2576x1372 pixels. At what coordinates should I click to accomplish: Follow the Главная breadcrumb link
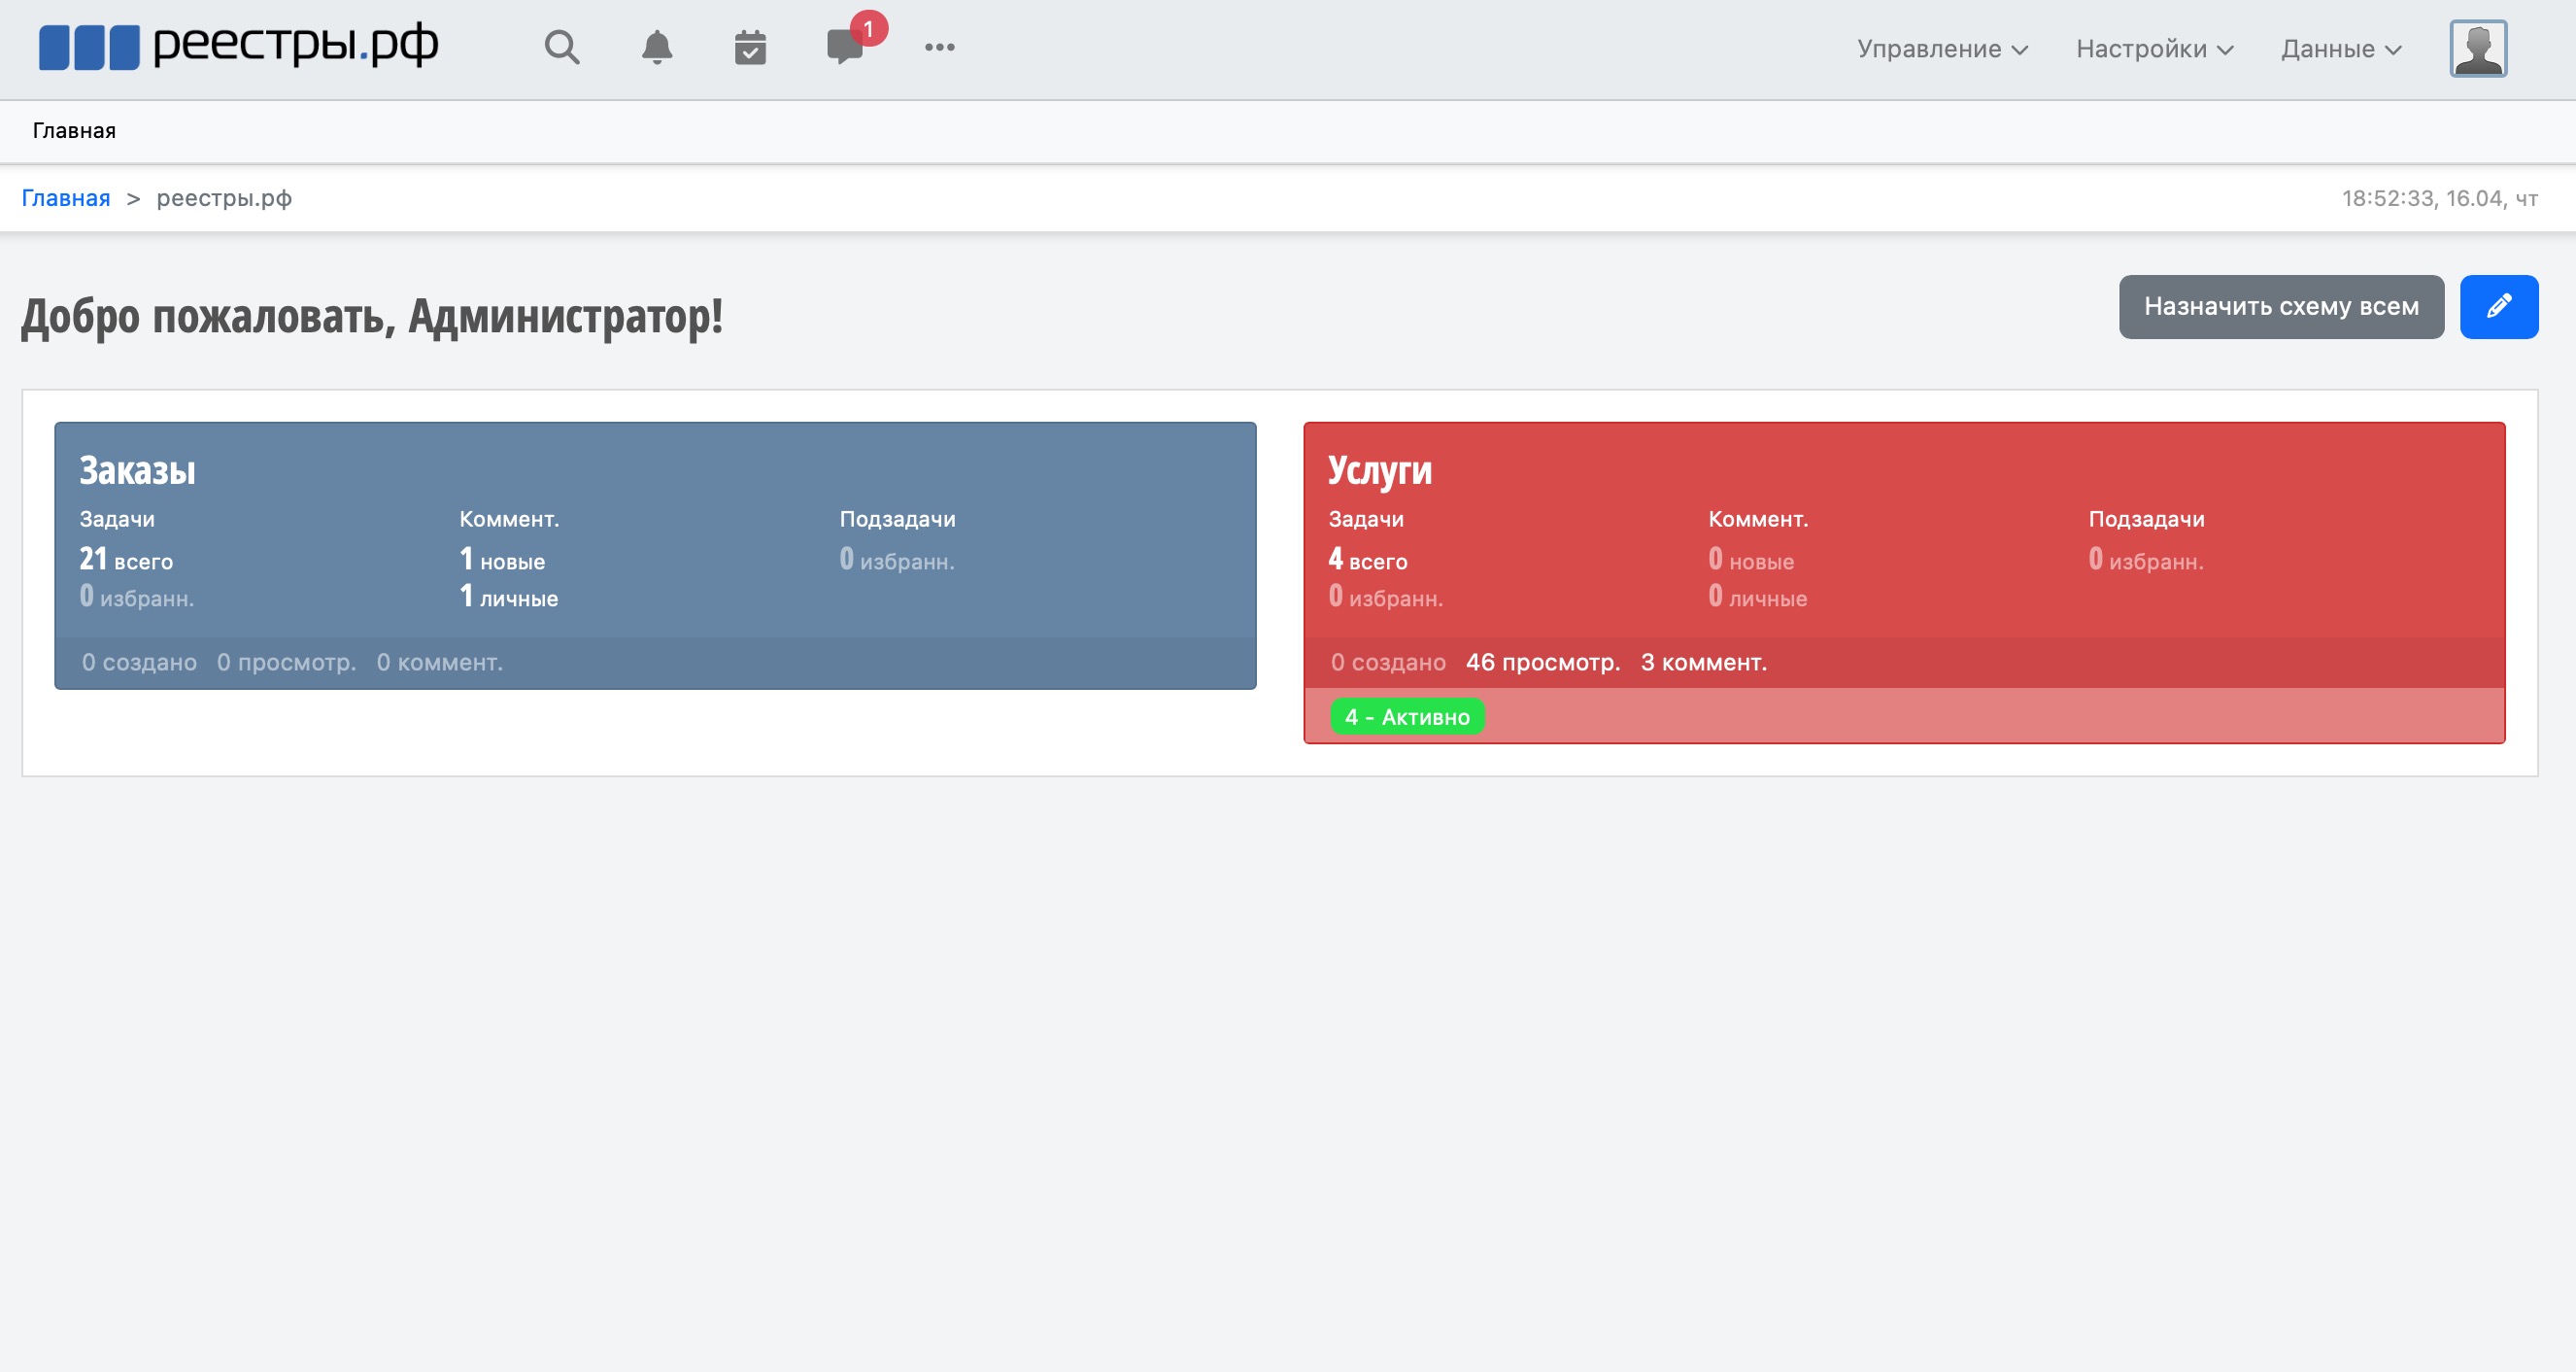click(x=66, y=198)
